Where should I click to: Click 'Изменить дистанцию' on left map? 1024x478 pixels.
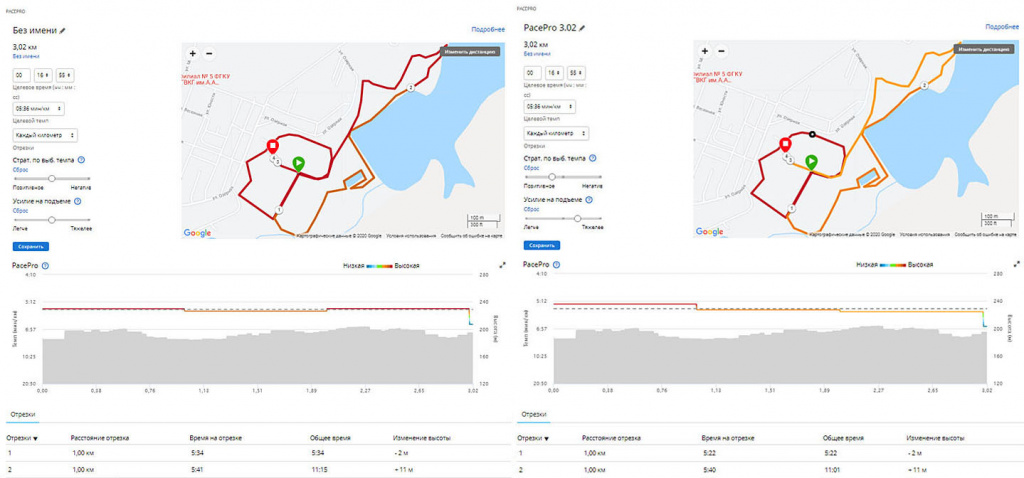pyautogui.click(x=471, y=51)
